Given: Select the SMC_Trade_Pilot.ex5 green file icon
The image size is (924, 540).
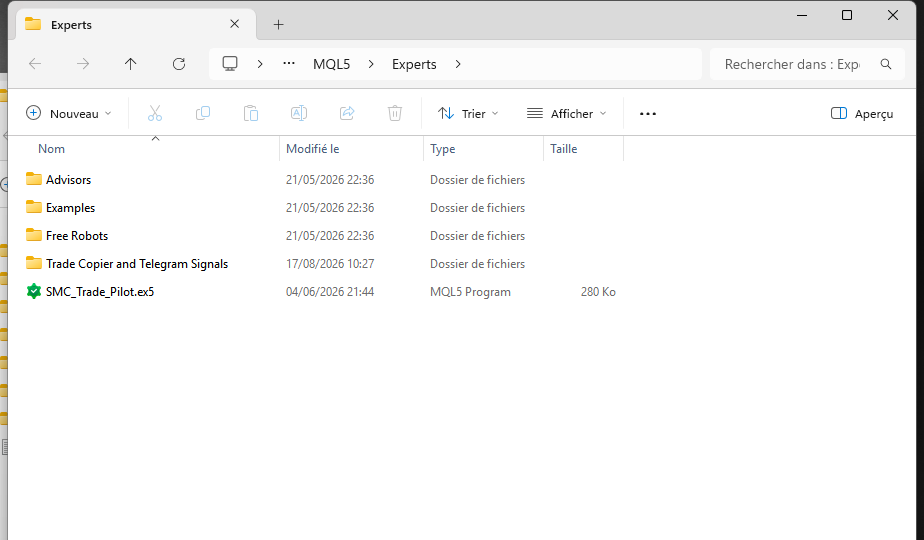Looking at the screenshot, I should click(34, 291).
